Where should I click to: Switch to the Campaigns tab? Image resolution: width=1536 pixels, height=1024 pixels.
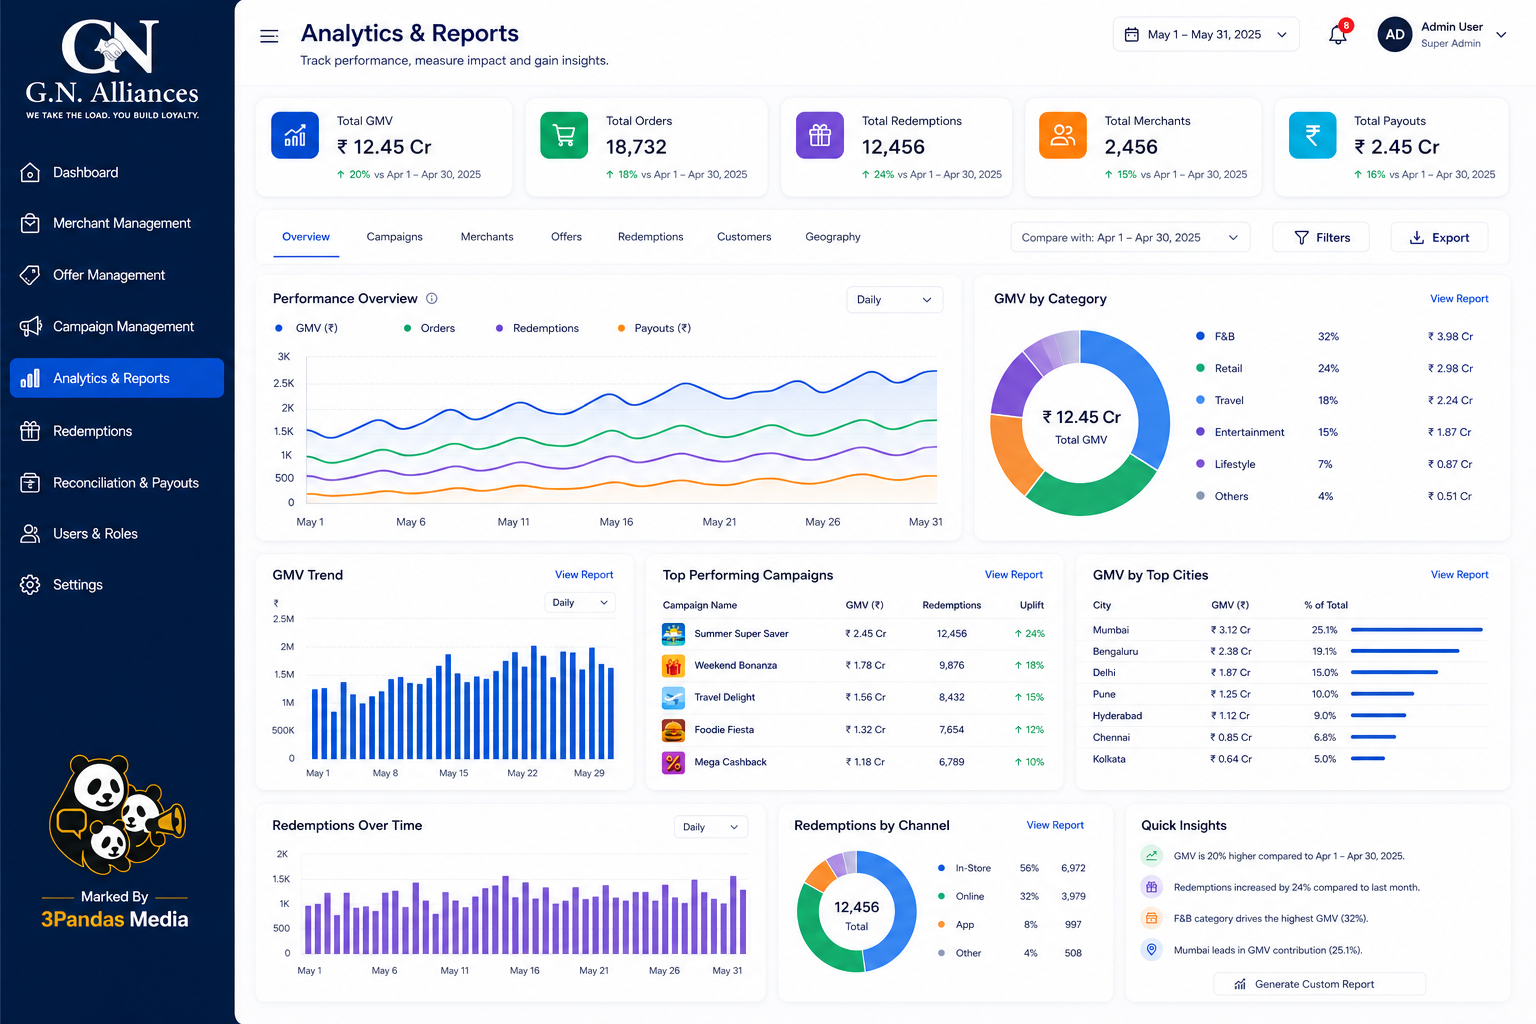394,237
